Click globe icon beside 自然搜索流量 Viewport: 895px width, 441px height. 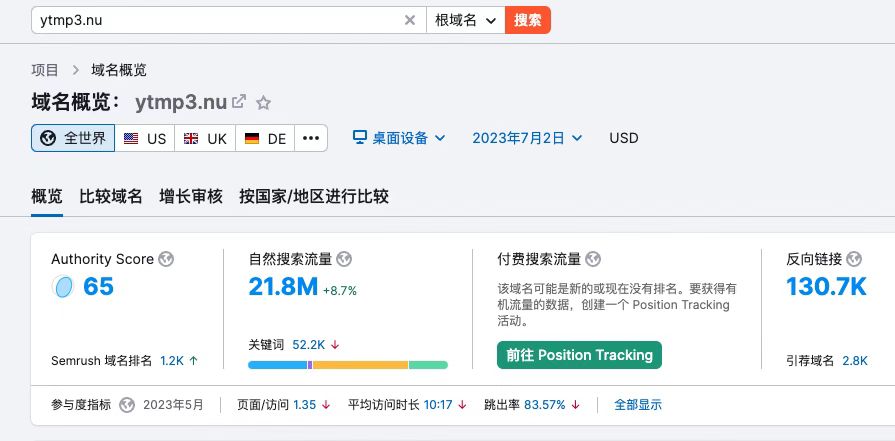(x=344, y=260)
